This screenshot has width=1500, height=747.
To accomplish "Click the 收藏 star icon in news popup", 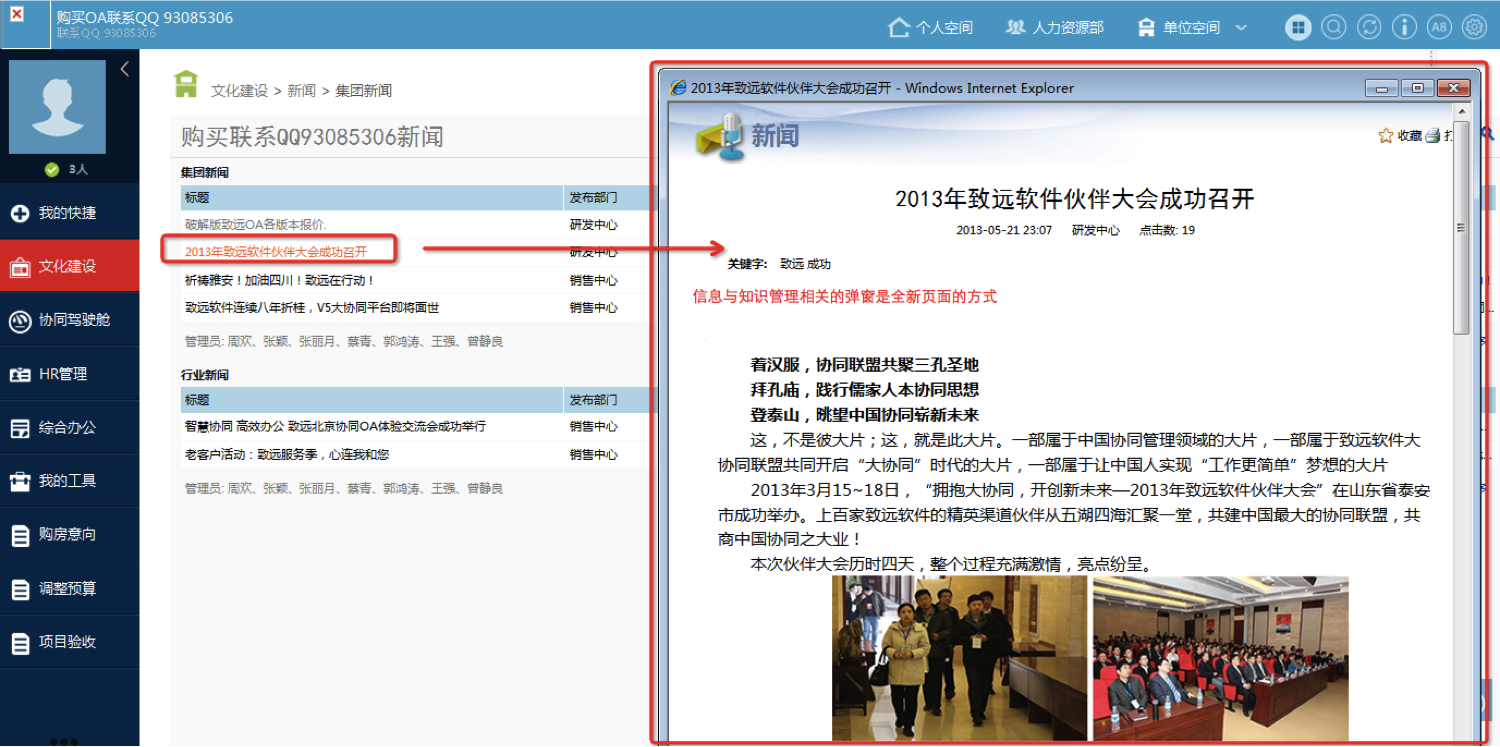I will coord(1385,136).
